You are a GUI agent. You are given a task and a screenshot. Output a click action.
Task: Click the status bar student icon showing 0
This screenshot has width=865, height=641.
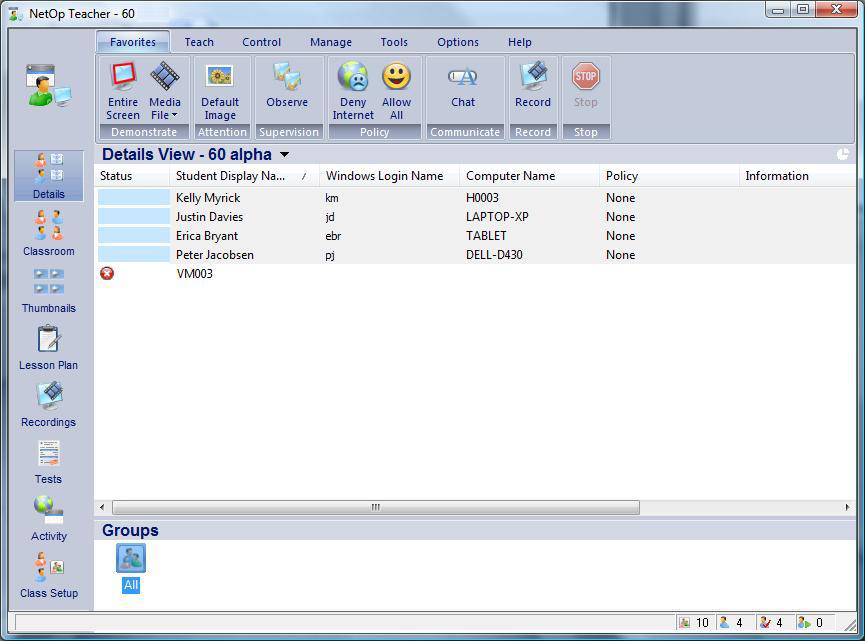point(804,623)
